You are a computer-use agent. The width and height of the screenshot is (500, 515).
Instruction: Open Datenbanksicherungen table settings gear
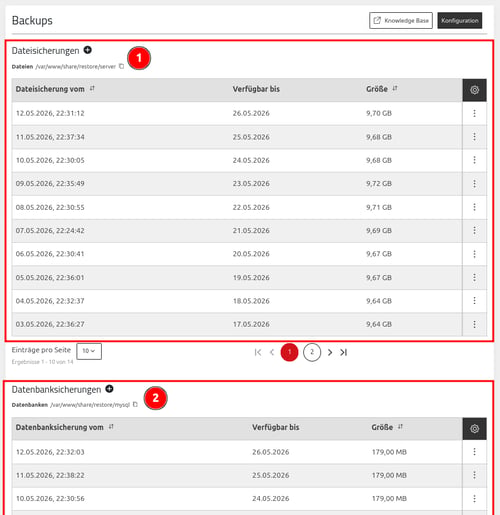[x=474, y=429]
